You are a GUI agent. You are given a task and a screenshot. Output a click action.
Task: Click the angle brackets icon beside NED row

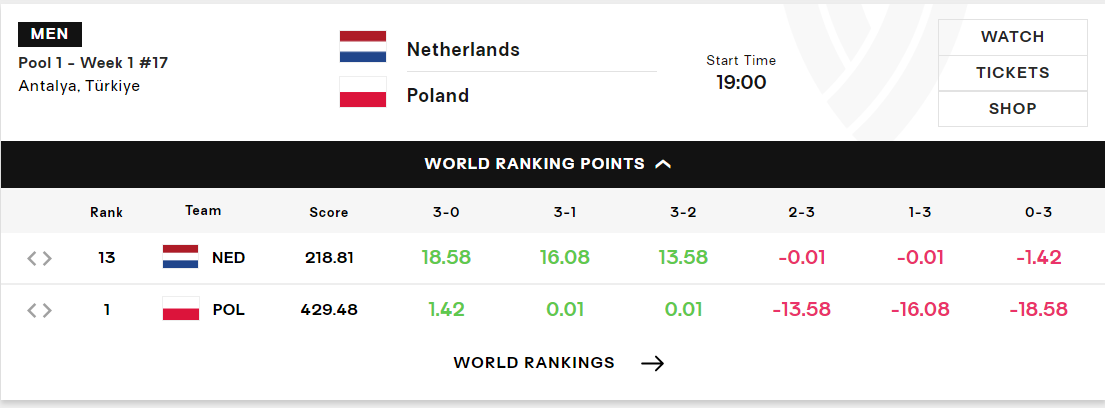(x=39, y=259)
